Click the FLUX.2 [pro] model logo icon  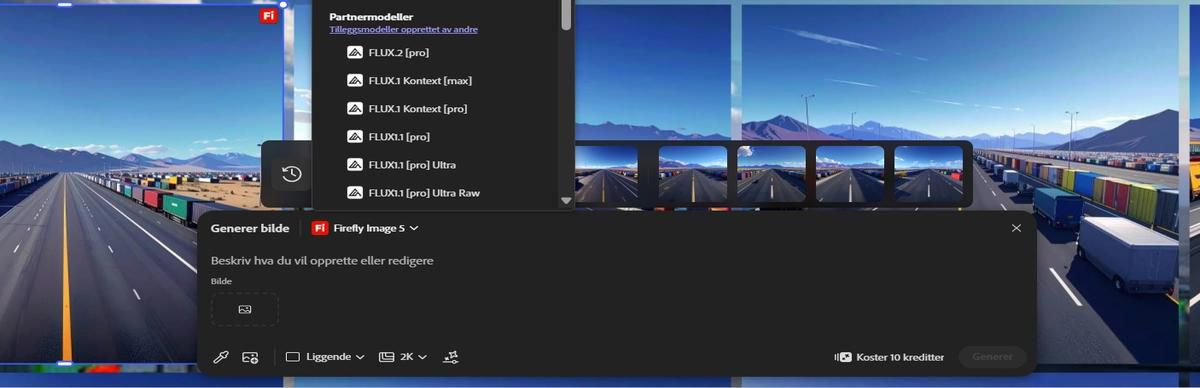click(x=354, y=52)
